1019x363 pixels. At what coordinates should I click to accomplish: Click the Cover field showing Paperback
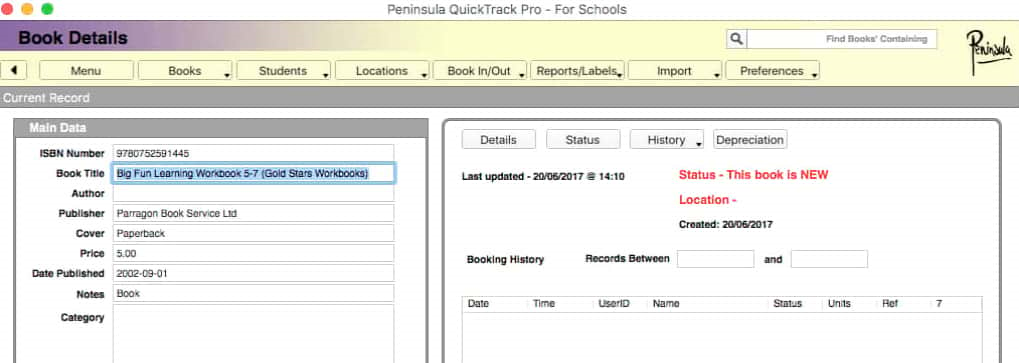pos(253,233)
